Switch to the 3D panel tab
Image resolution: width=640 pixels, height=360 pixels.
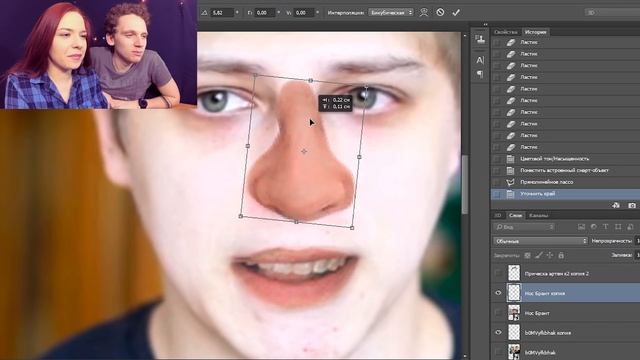coord(498,215)
